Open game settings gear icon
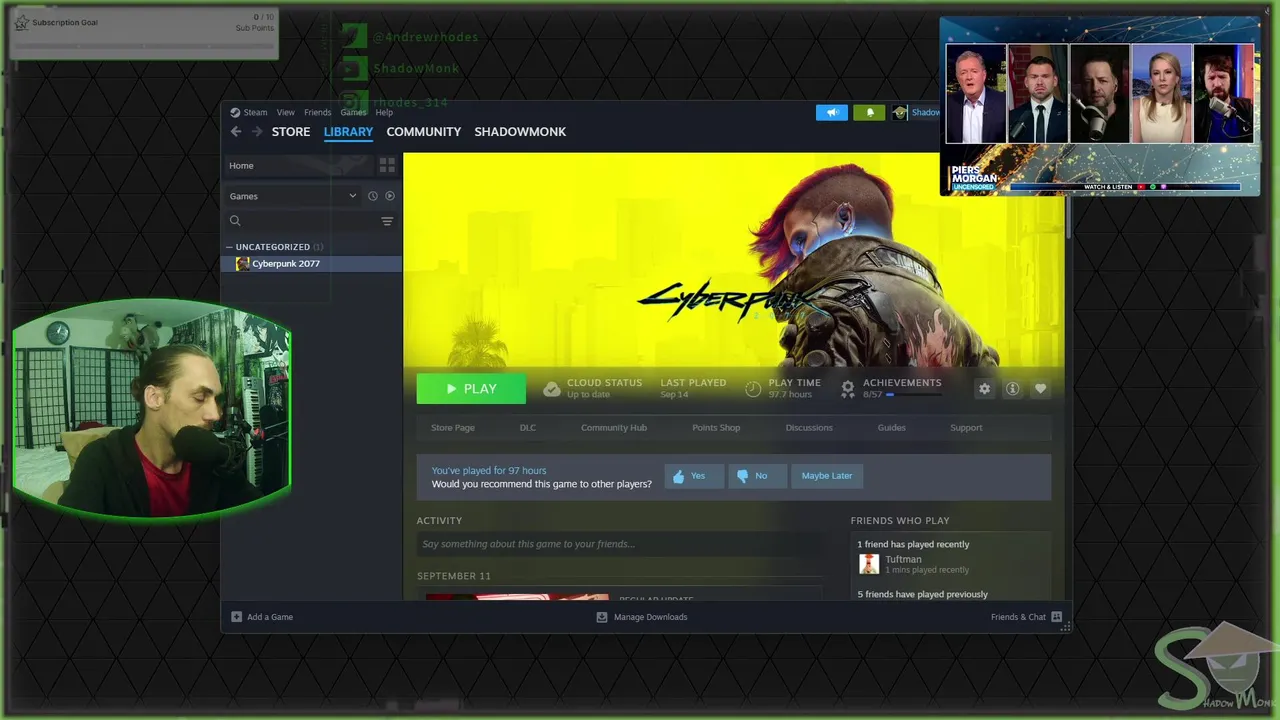Viewport: 1280px width, 720px height. (984, 389)
